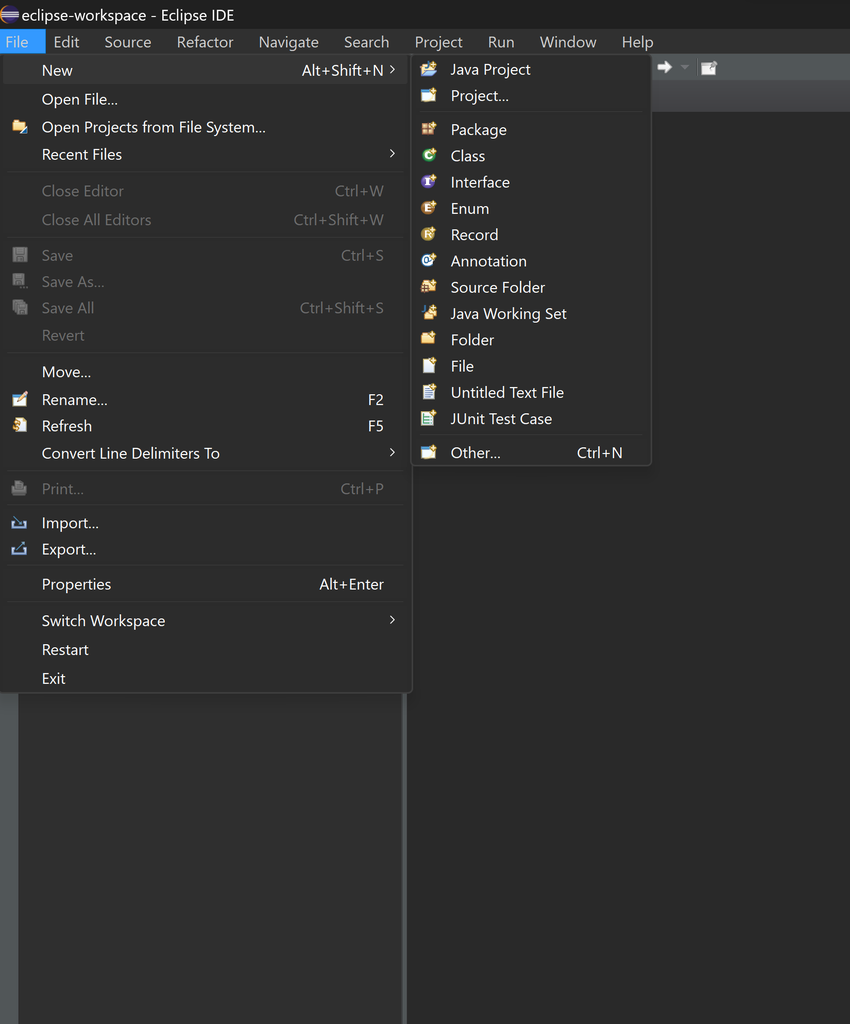Choose Open Projects from File System
Image resolution: width=850 pixels, height=1024 pixels.
(153, 127)
